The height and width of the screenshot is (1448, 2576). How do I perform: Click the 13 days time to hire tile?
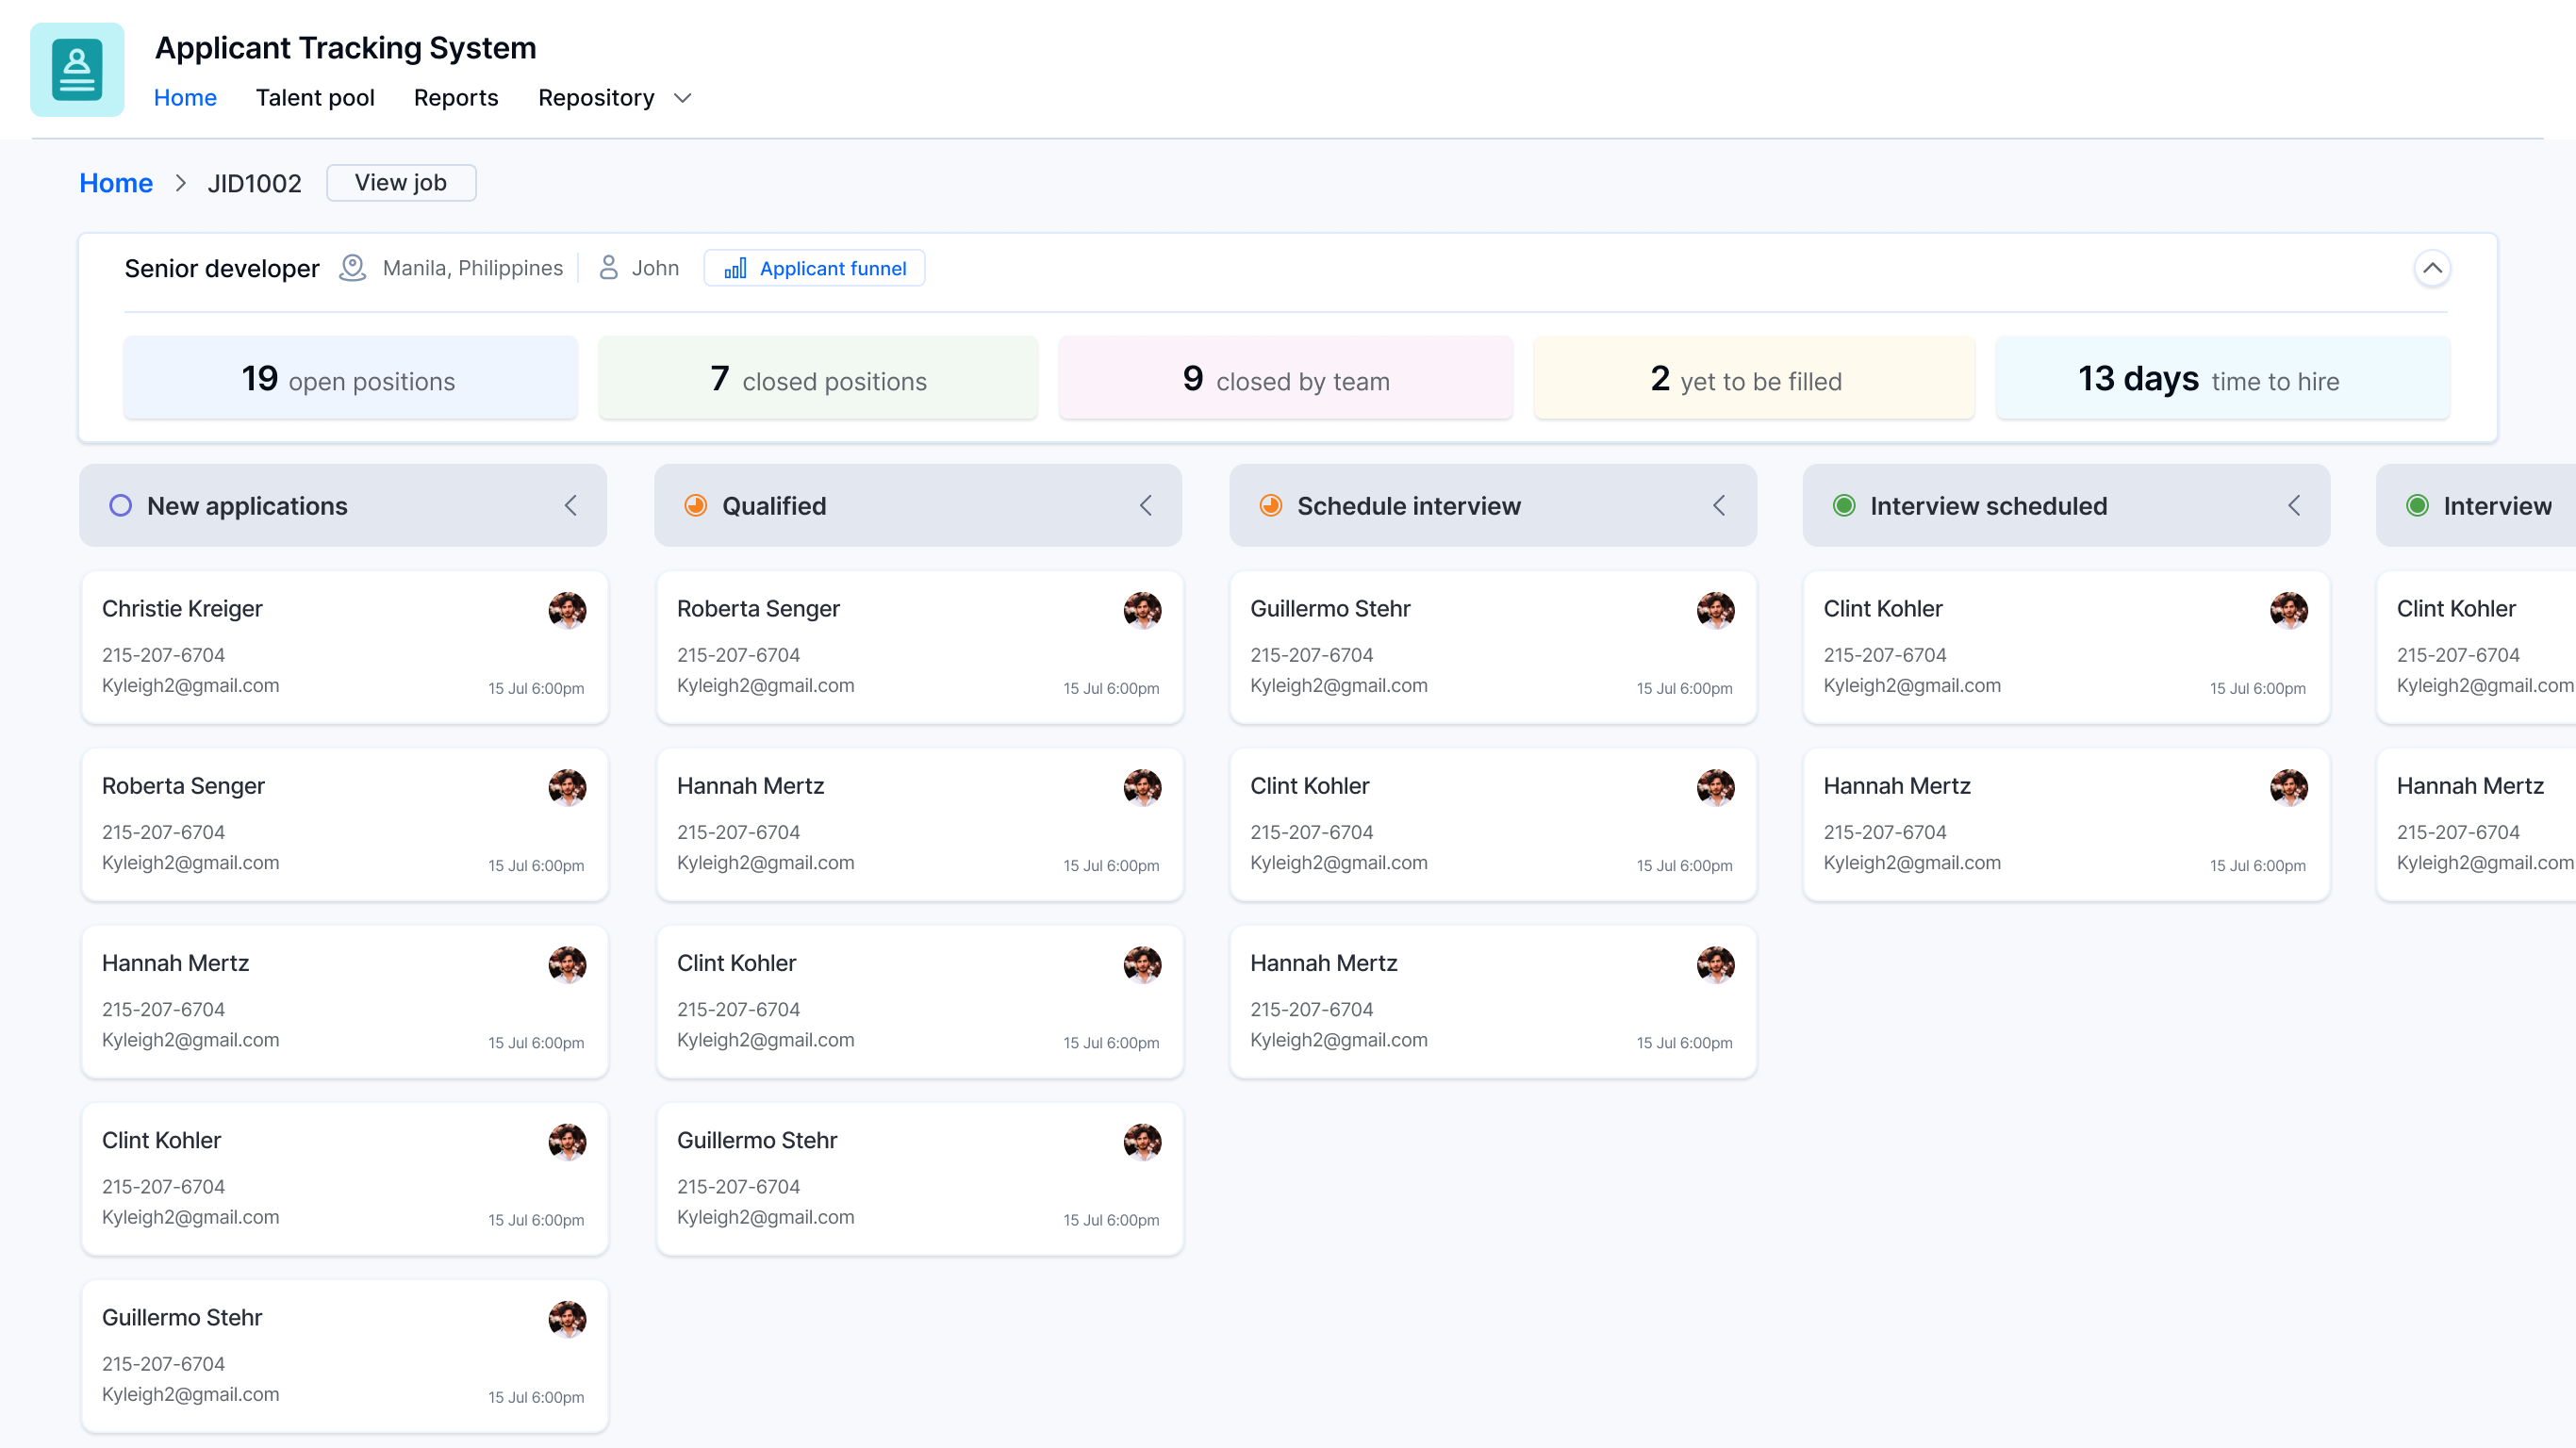pyautogui.click(x=2223, y=378)
